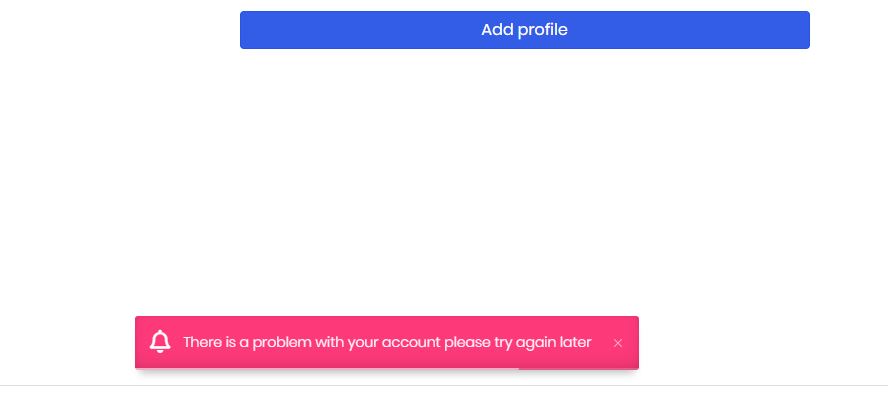Click the horizontal divider line below the toast

(444, 386)
